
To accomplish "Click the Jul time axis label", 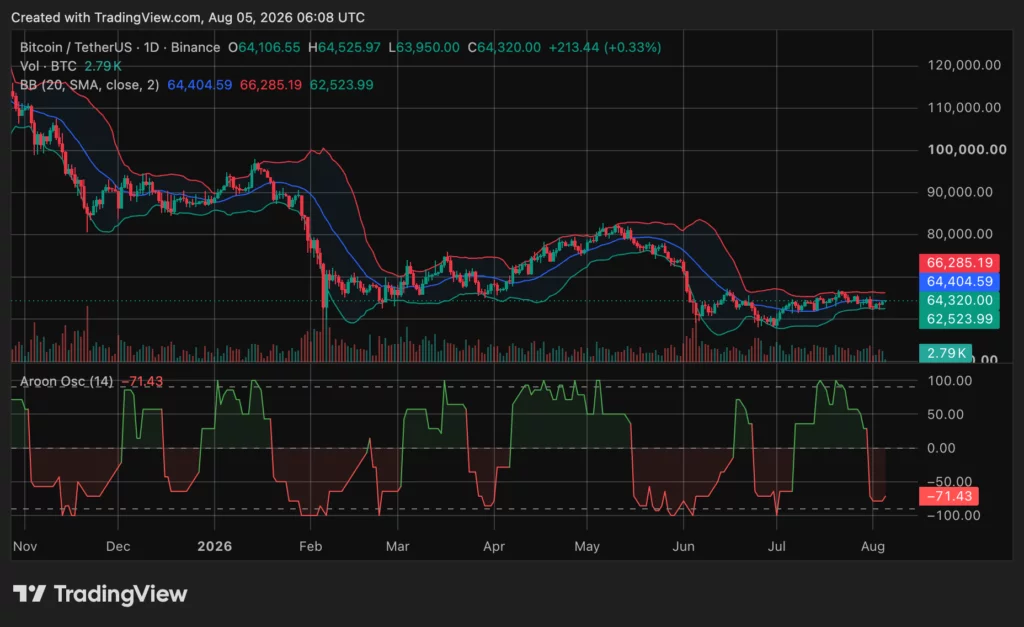I will pyautogui.click(x=776, y=546).
